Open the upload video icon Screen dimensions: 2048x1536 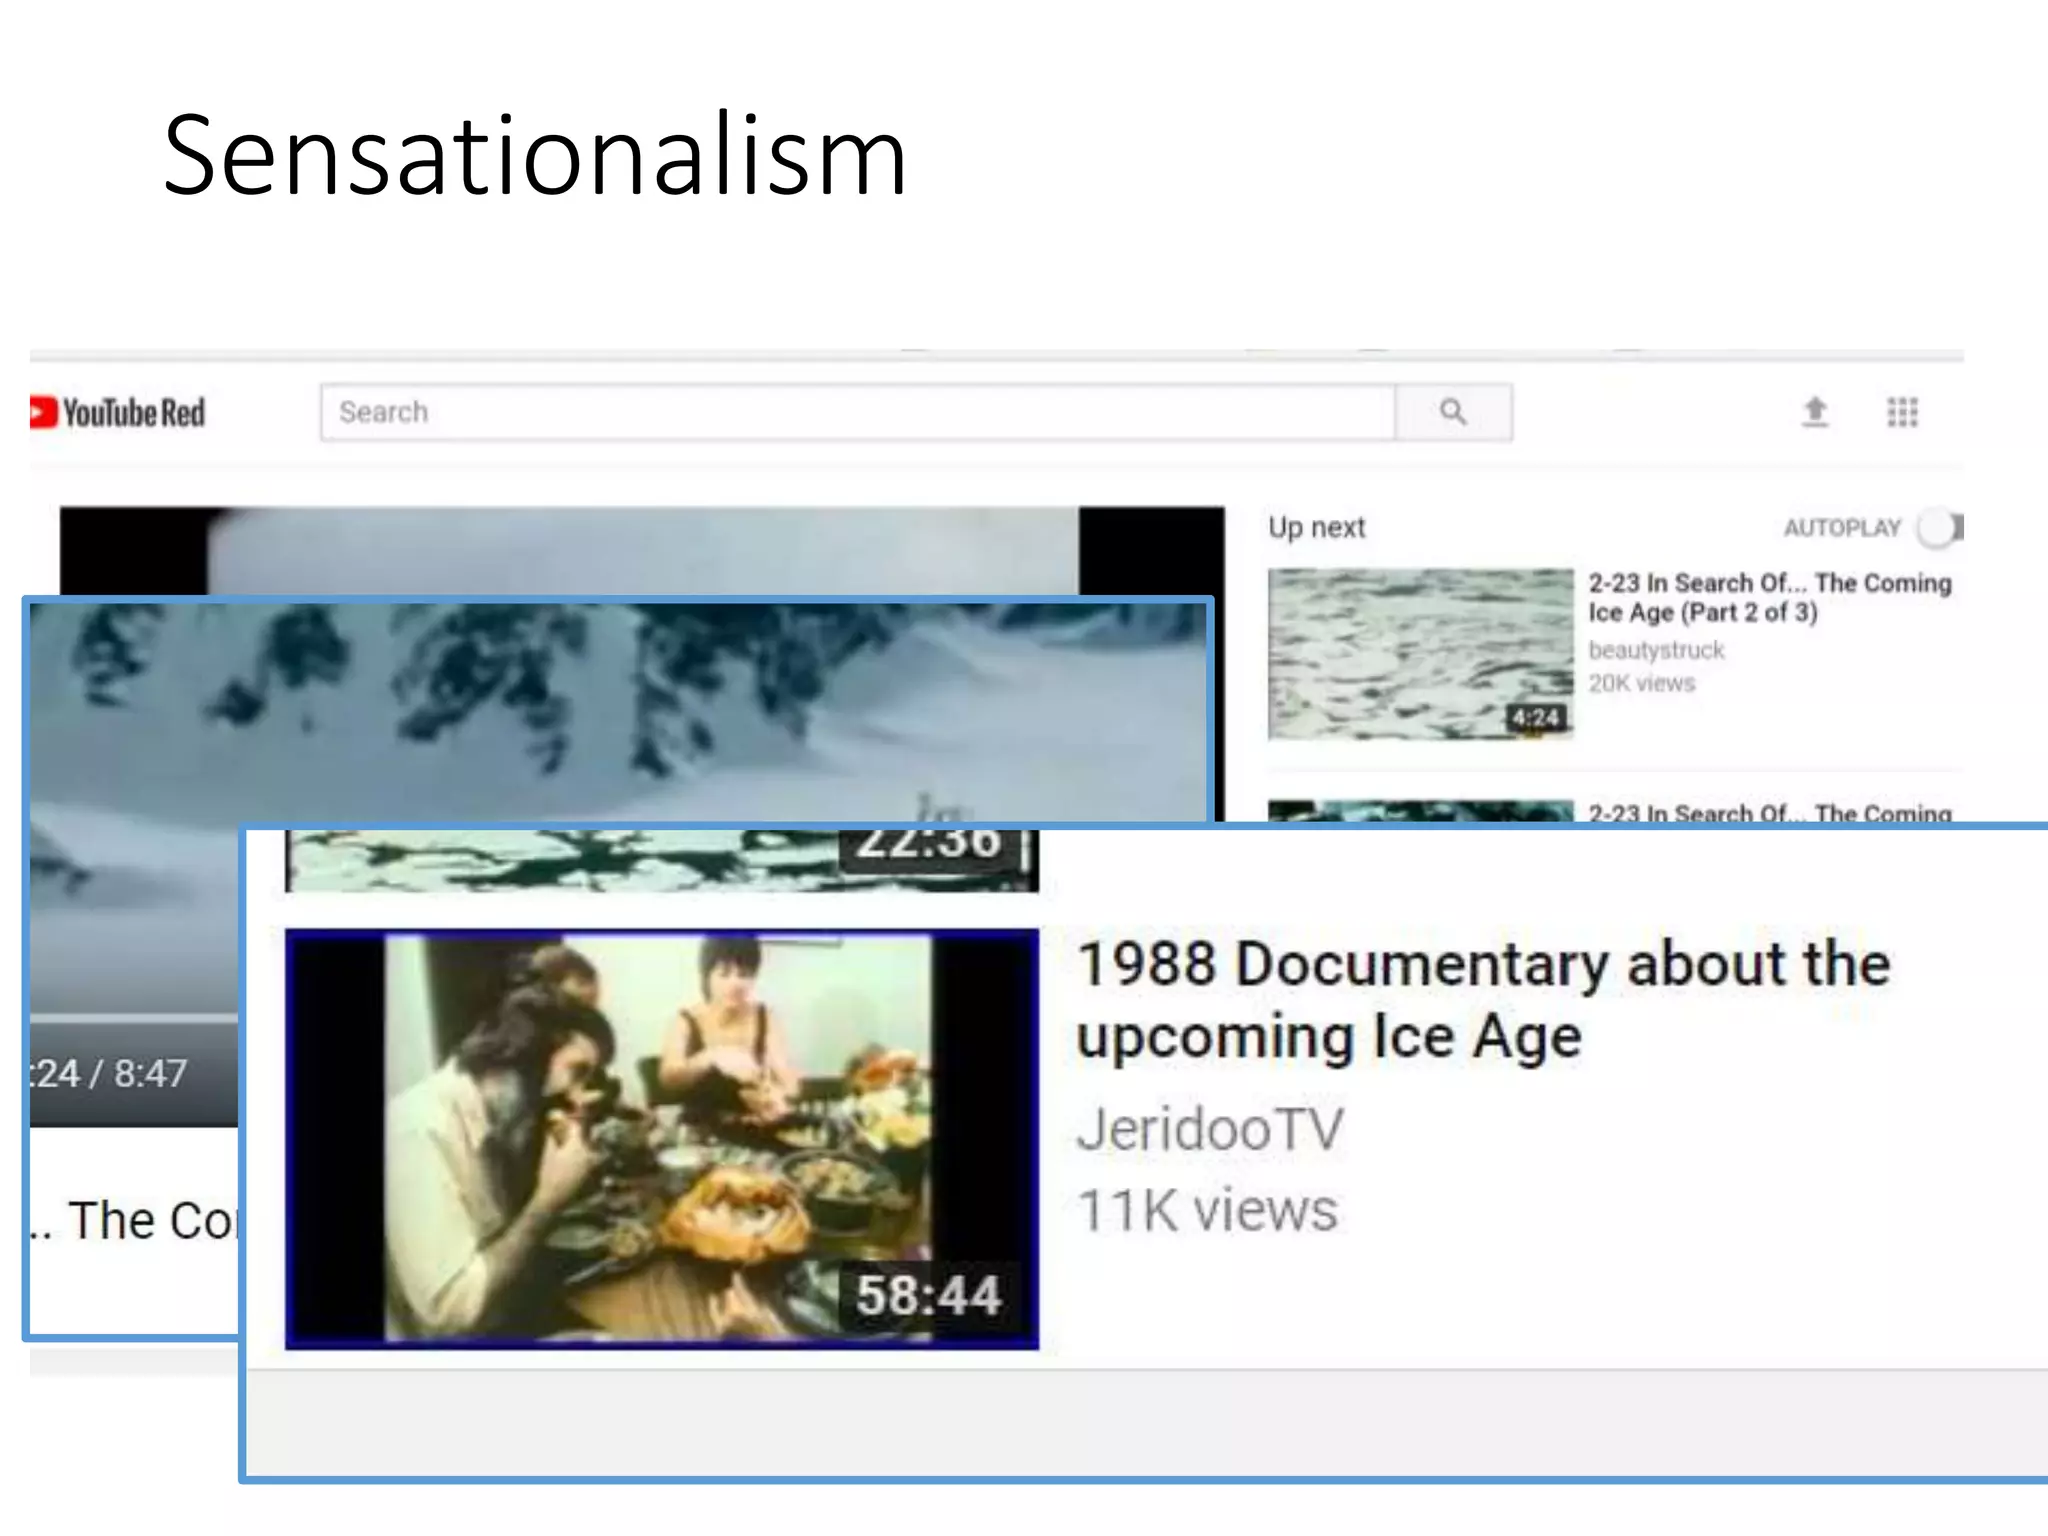(1815, 412)
